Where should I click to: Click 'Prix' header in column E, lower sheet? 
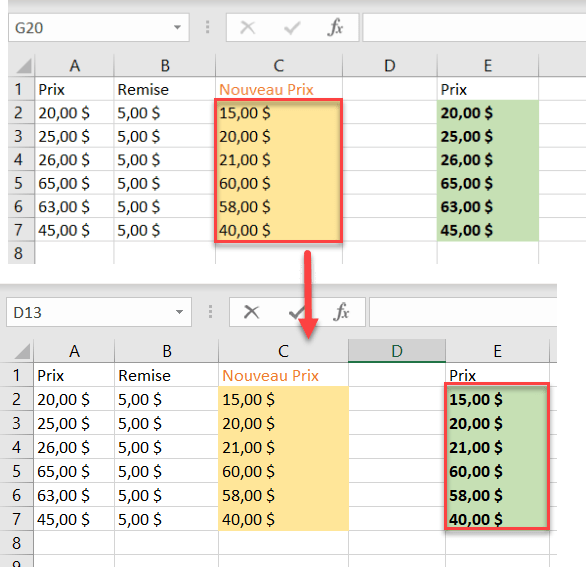tap(497, 375)
